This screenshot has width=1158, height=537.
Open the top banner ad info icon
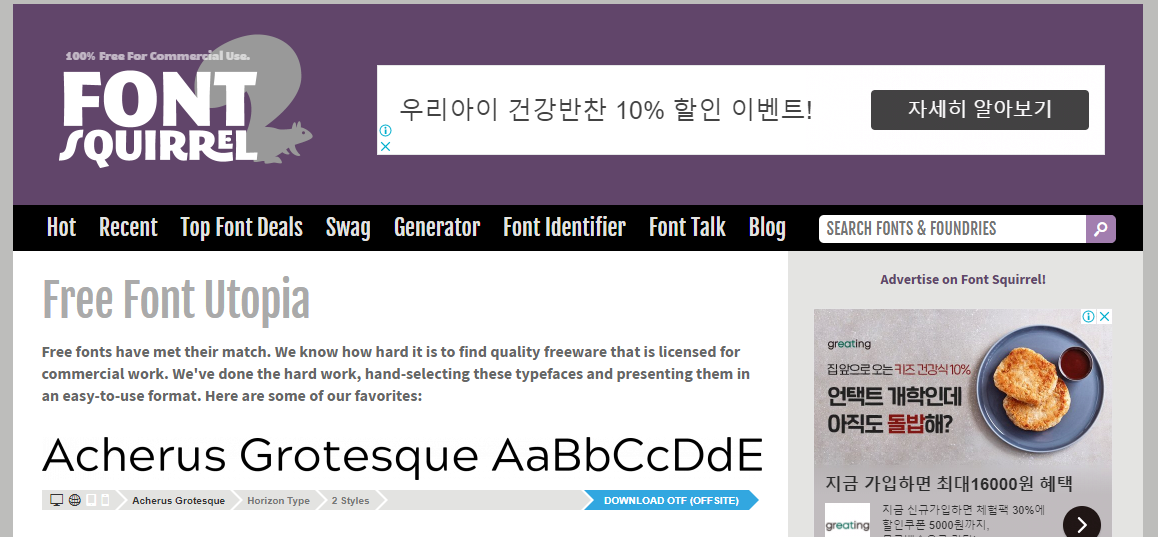click(x=385, y=131)
